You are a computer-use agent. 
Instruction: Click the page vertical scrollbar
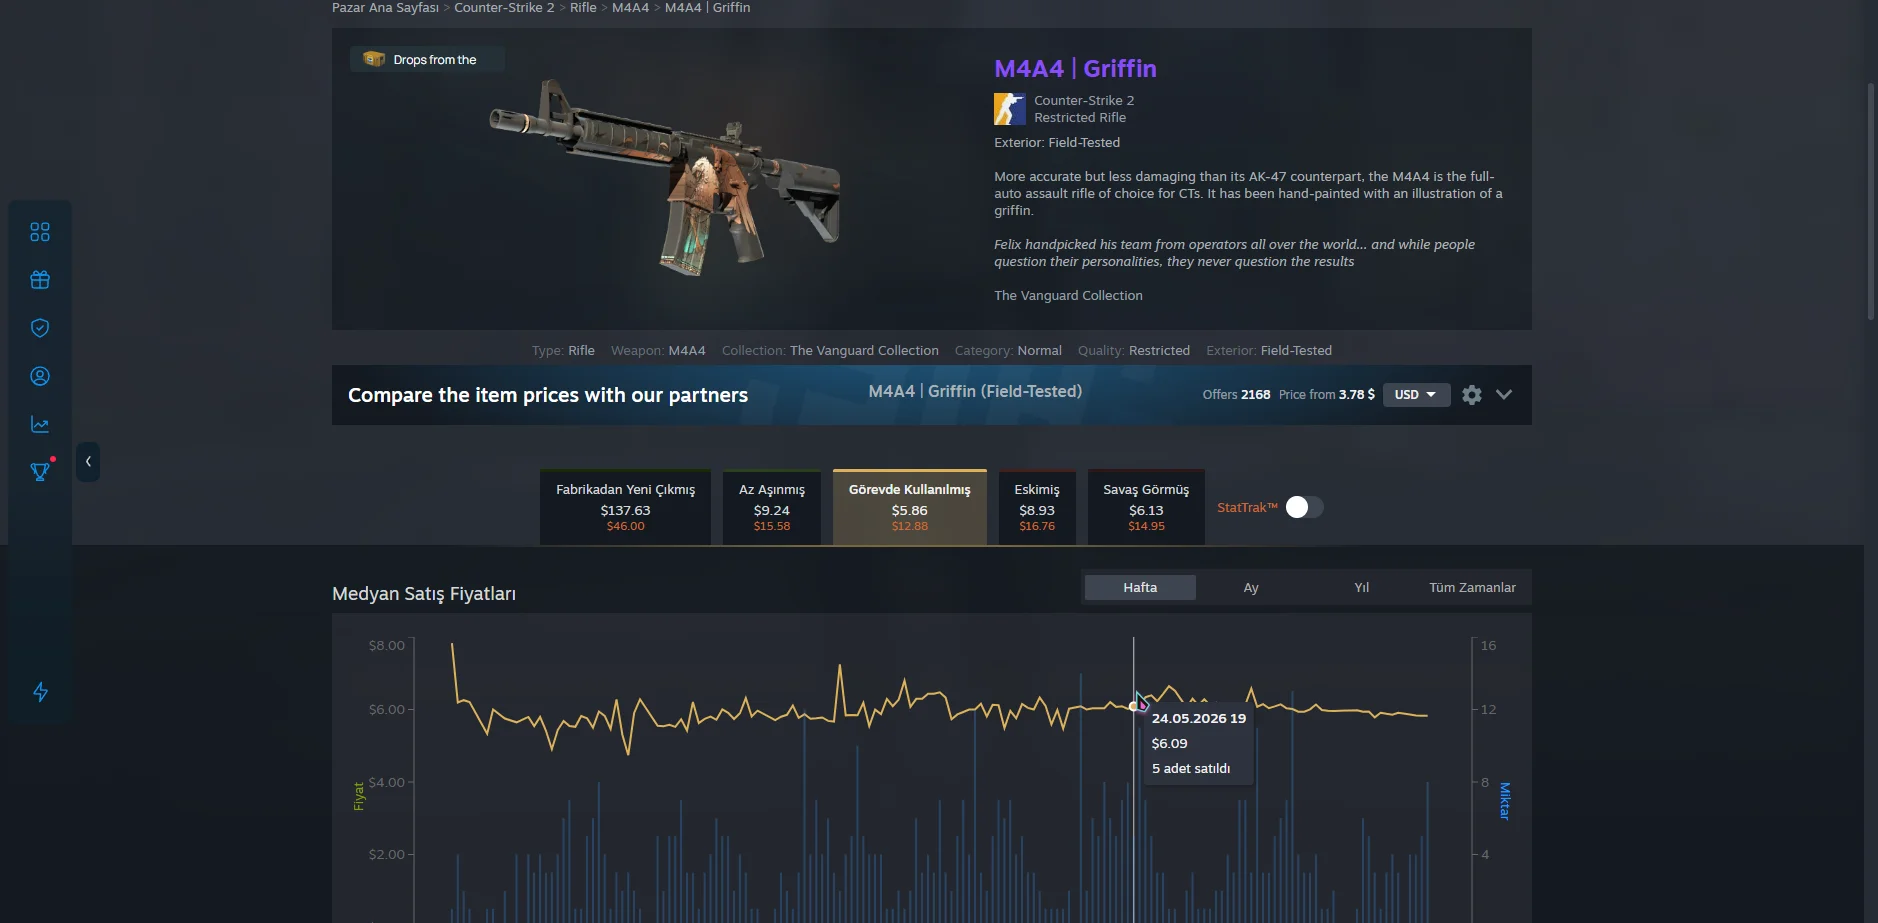tap(1871, 200)
